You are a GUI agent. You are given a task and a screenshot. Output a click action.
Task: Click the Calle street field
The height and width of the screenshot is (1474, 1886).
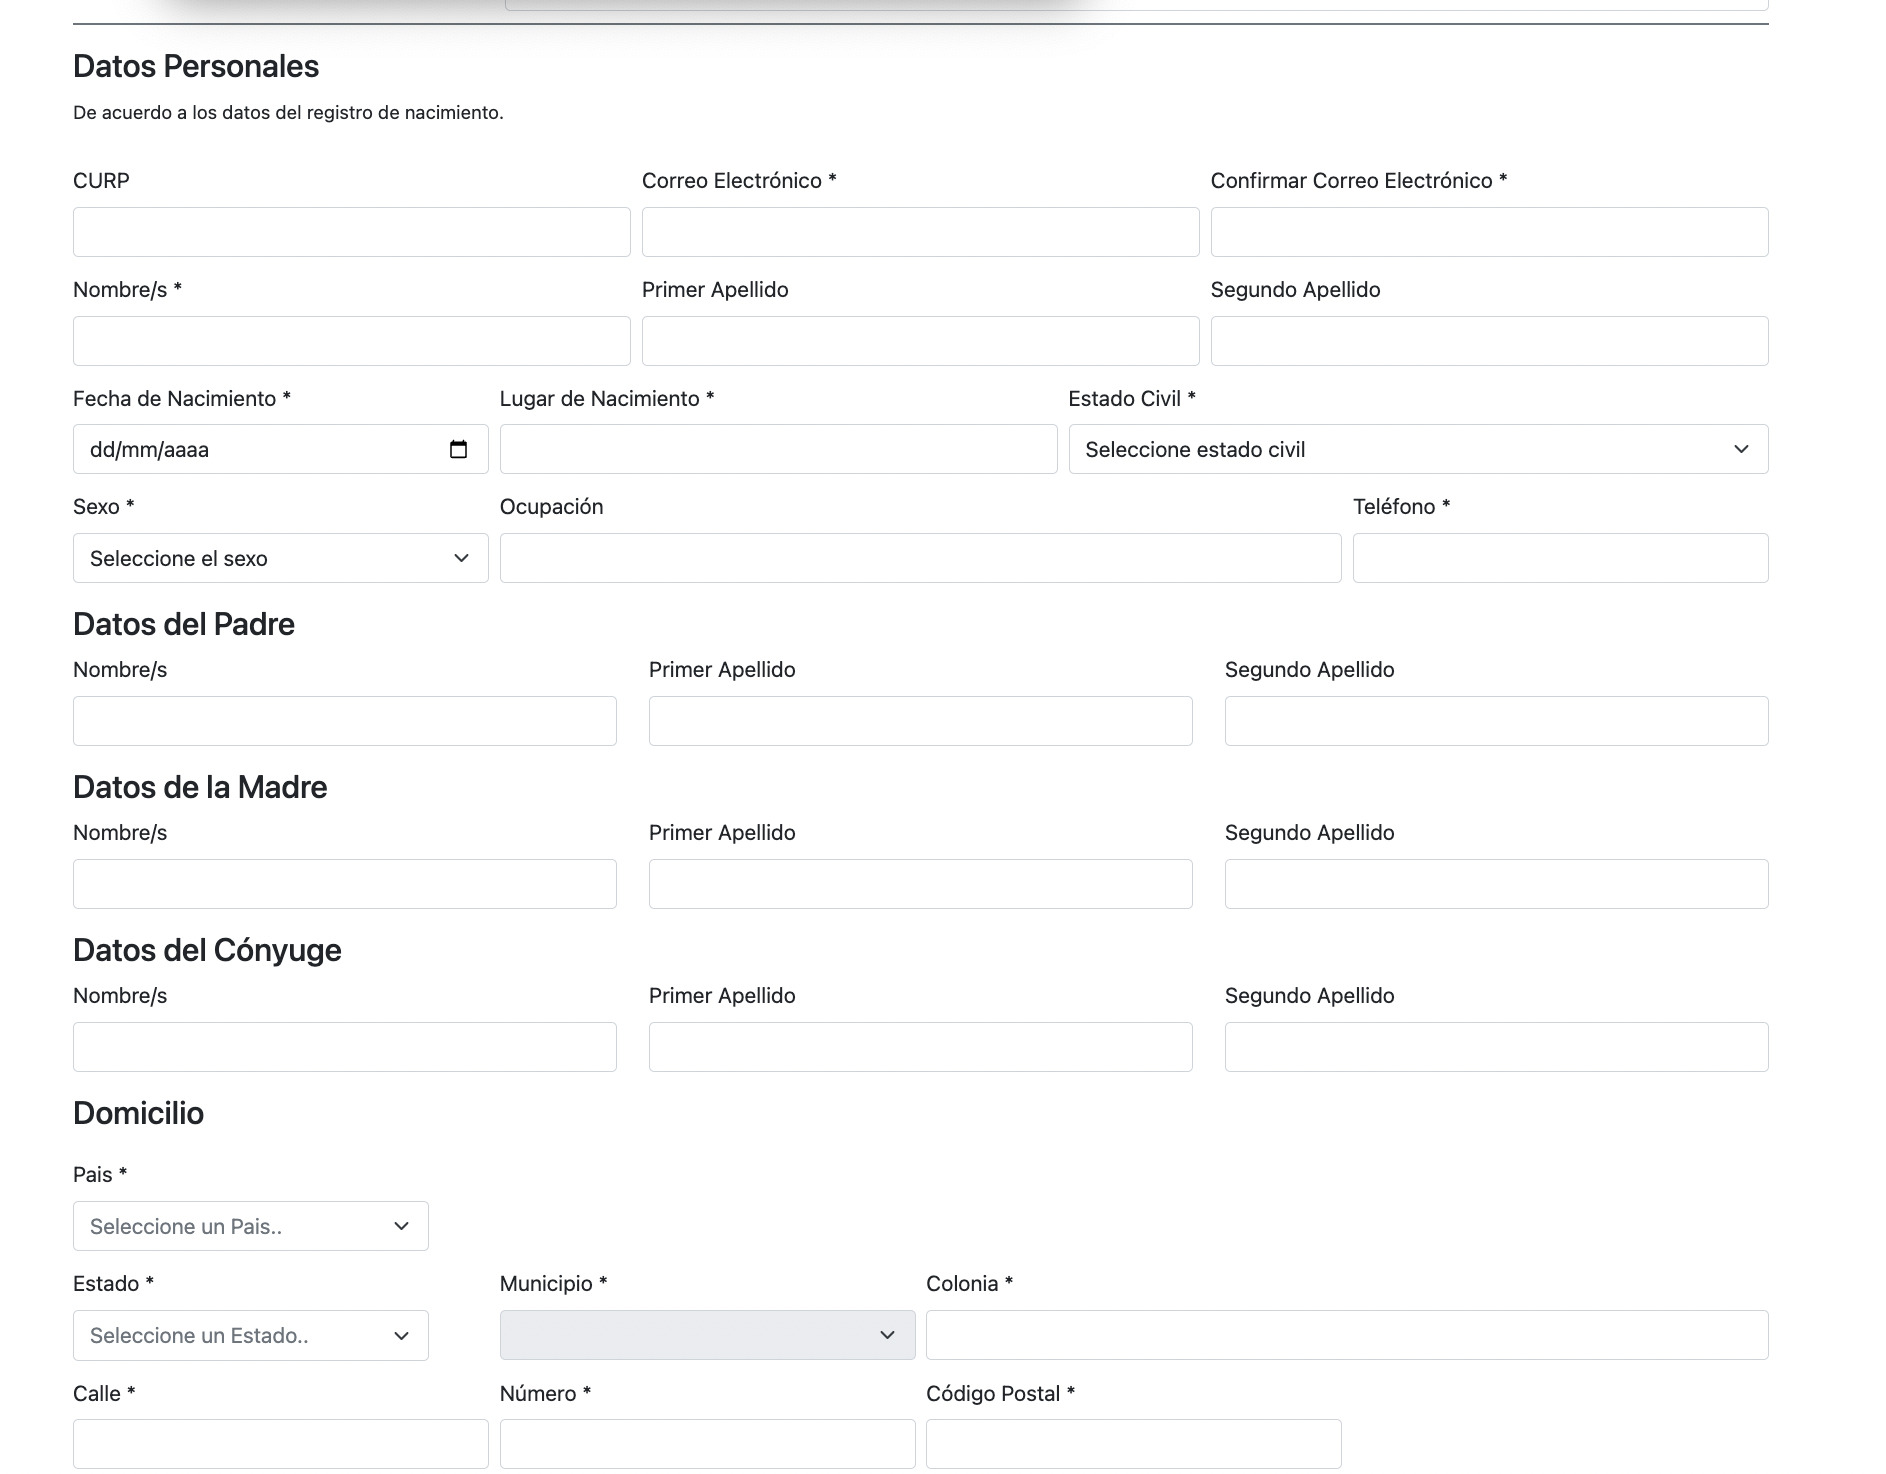pos(280,1444)
